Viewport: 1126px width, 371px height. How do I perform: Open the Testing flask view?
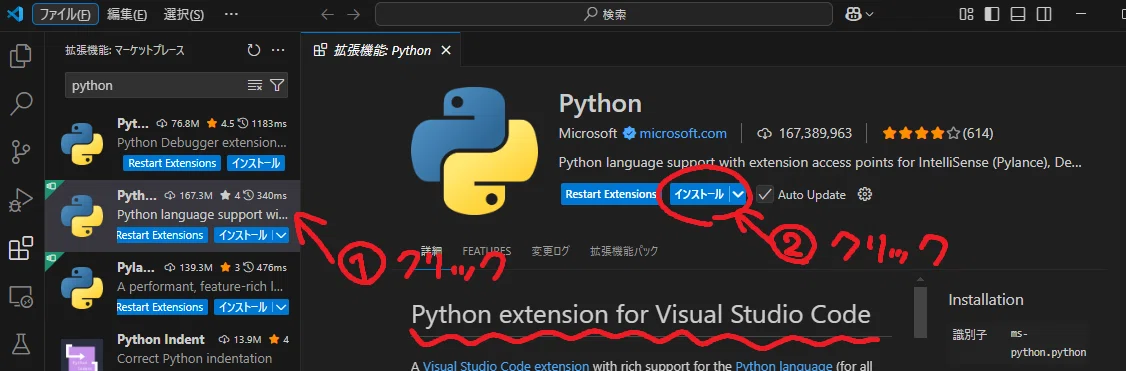point(20,344)
